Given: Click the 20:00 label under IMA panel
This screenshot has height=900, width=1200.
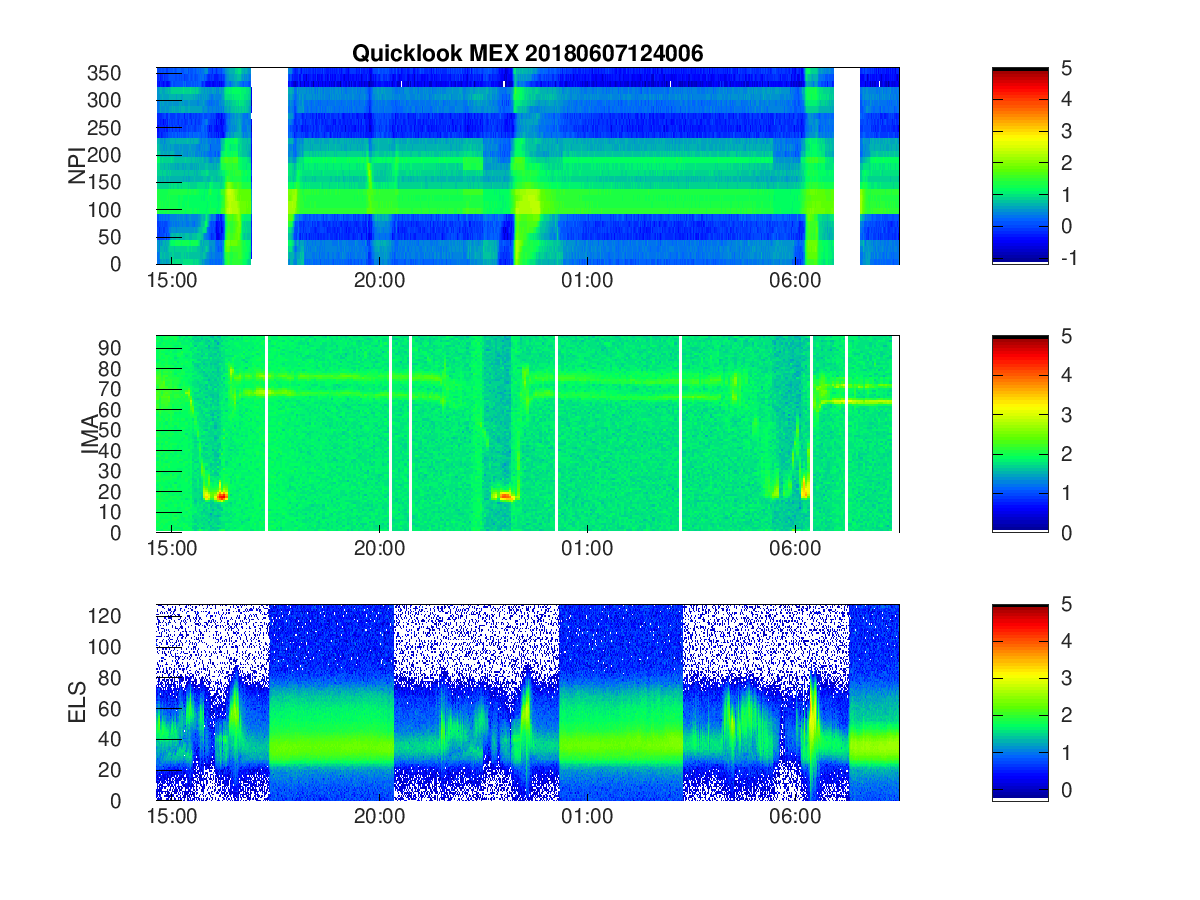Looking at the screenshot, I should (x=379, y=549).
